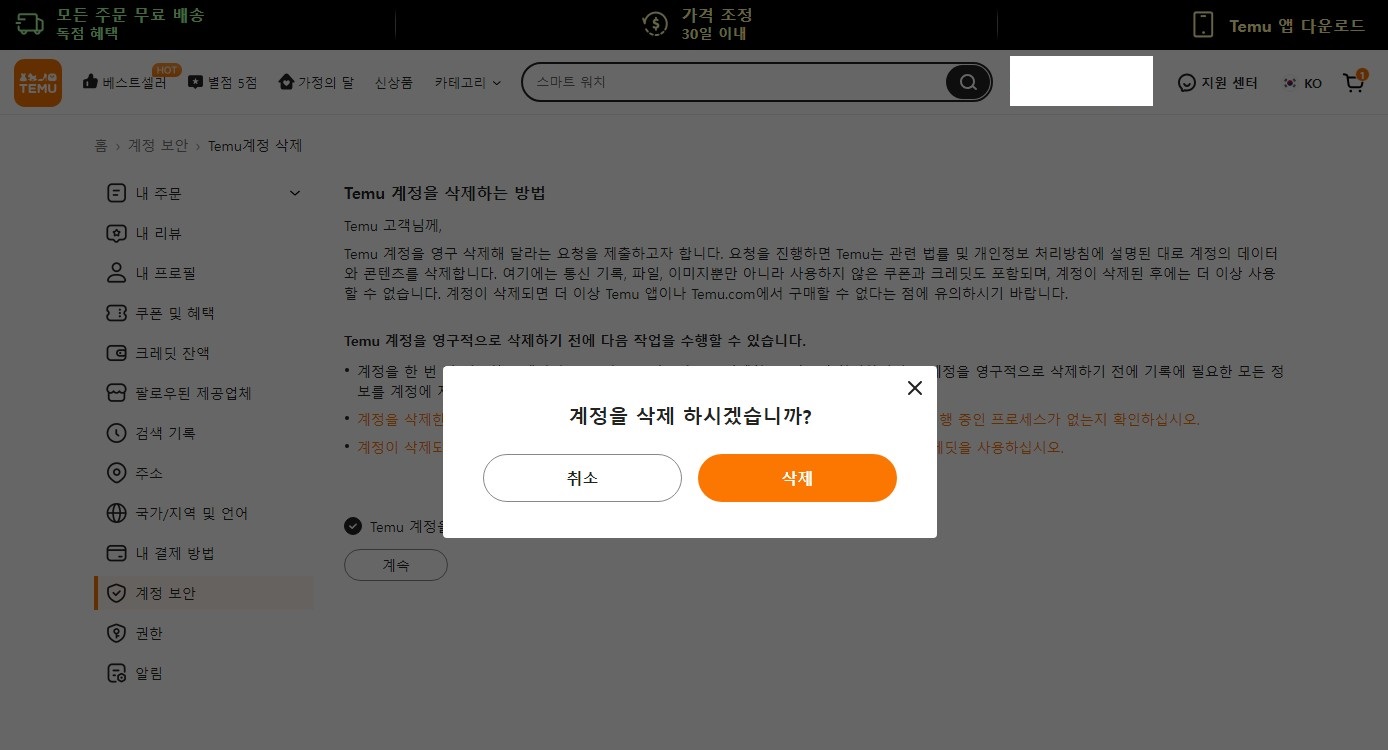Click inside the 스마트 워치 search field

(740, 82)
